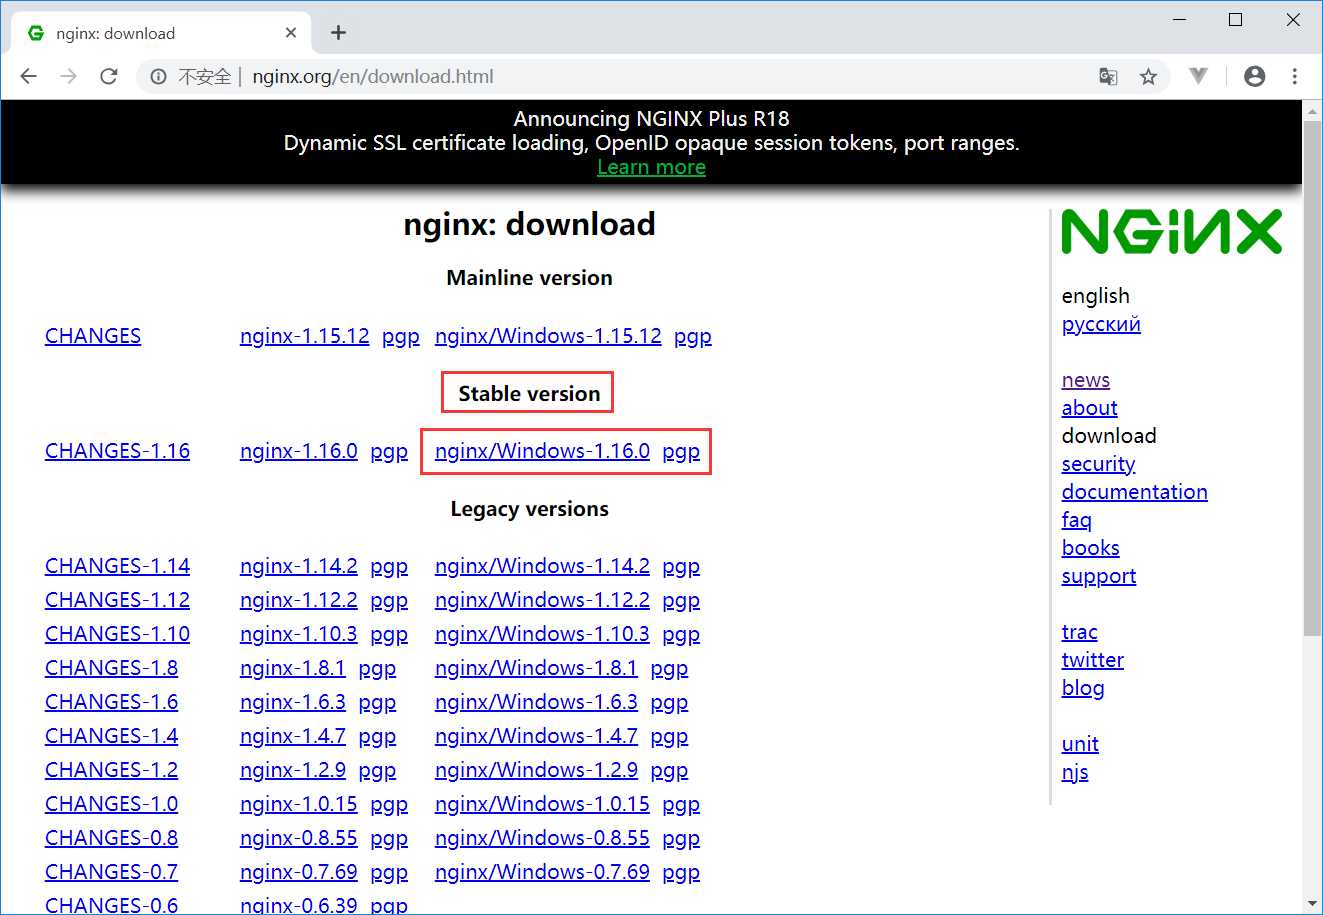The height and width of the screenshot is (915, 1323).
Task: Open CHANGES-1.4 link
Action: pos(111,736)
